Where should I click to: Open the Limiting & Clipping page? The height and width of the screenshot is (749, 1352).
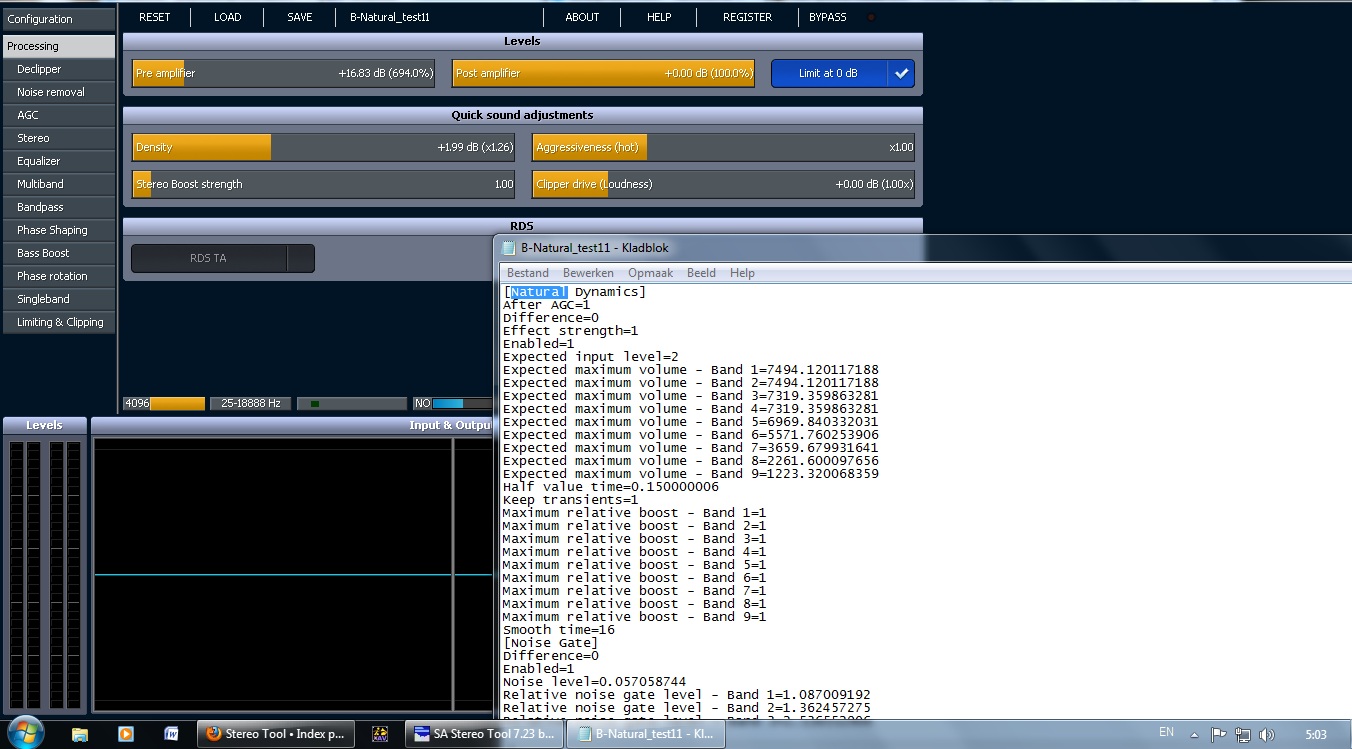(59, 322)
